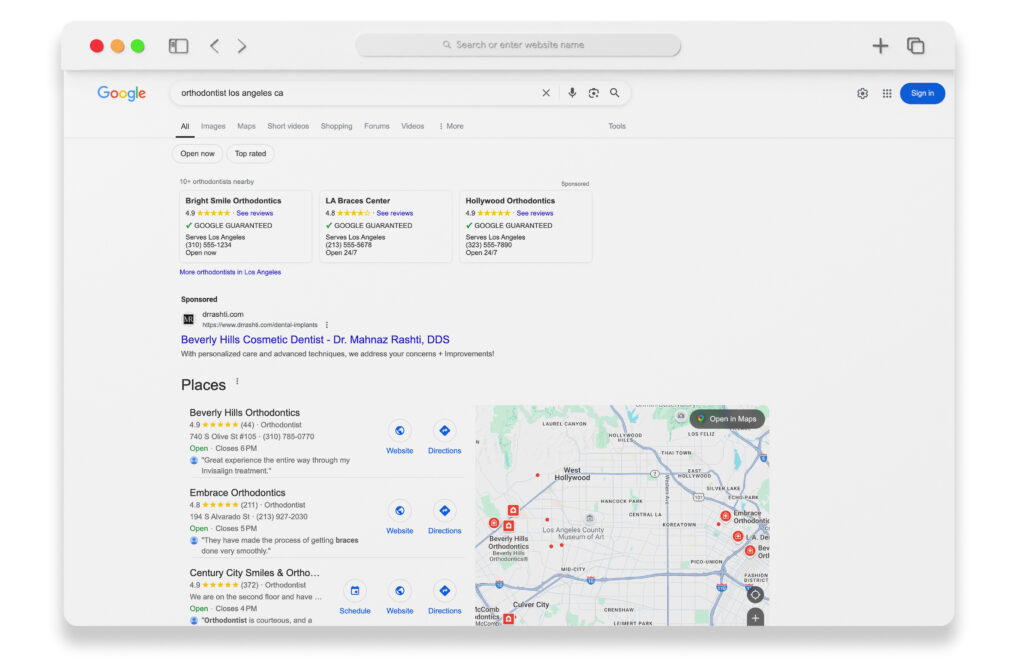Open Hollywood Orthodontics listing title

click(510, 201)
